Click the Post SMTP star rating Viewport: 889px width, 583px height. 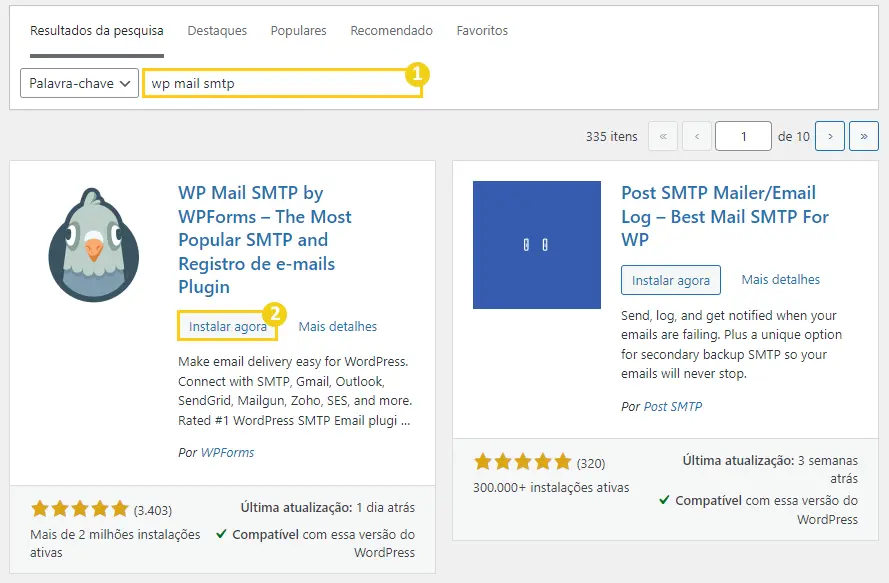click(523, 462)
